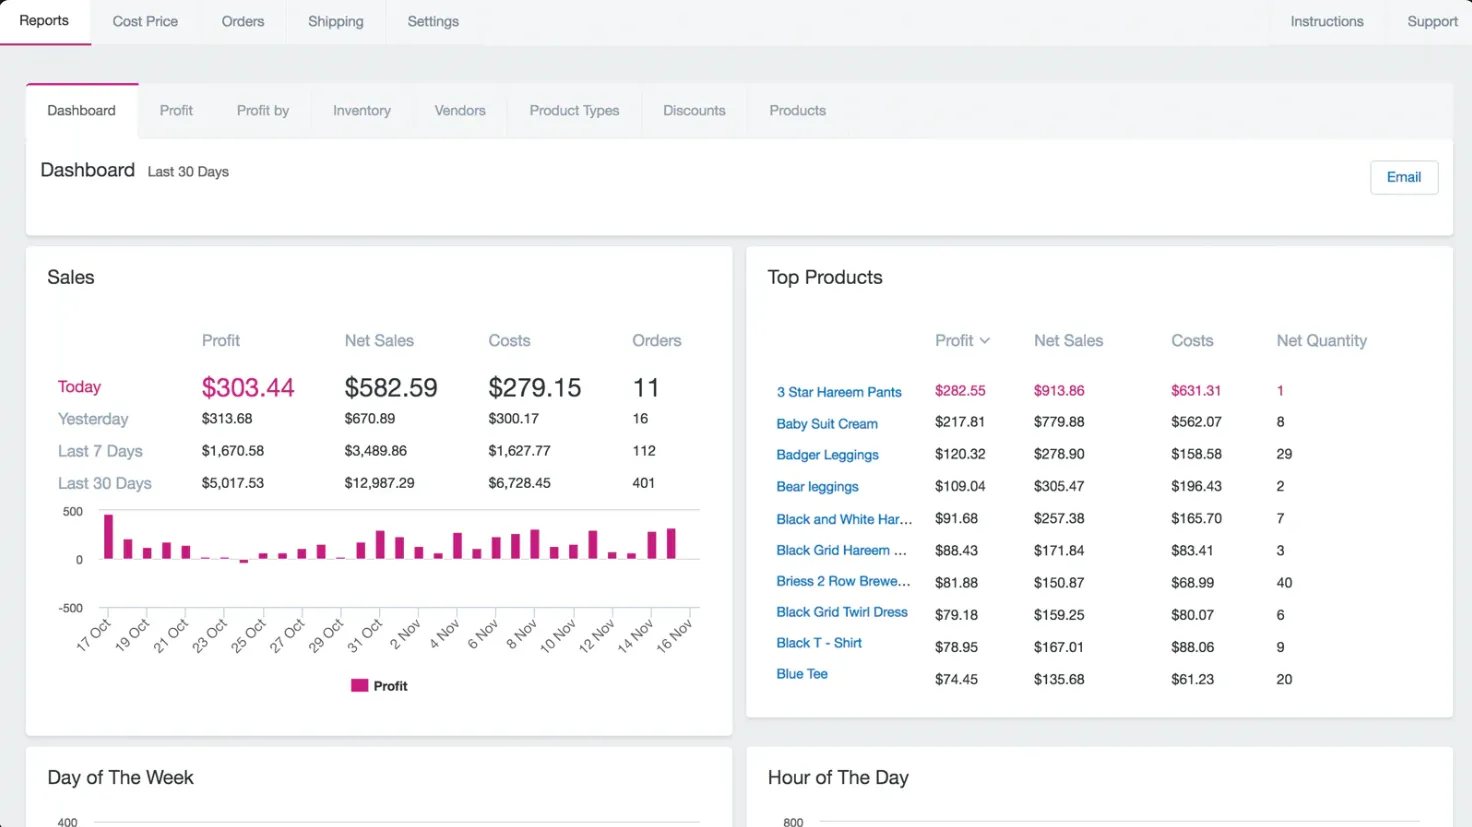This screenshot has height=827, width=1472.
Task: Click the 17 Oct bar in Sales chart
Action: (x=108, y=536)
